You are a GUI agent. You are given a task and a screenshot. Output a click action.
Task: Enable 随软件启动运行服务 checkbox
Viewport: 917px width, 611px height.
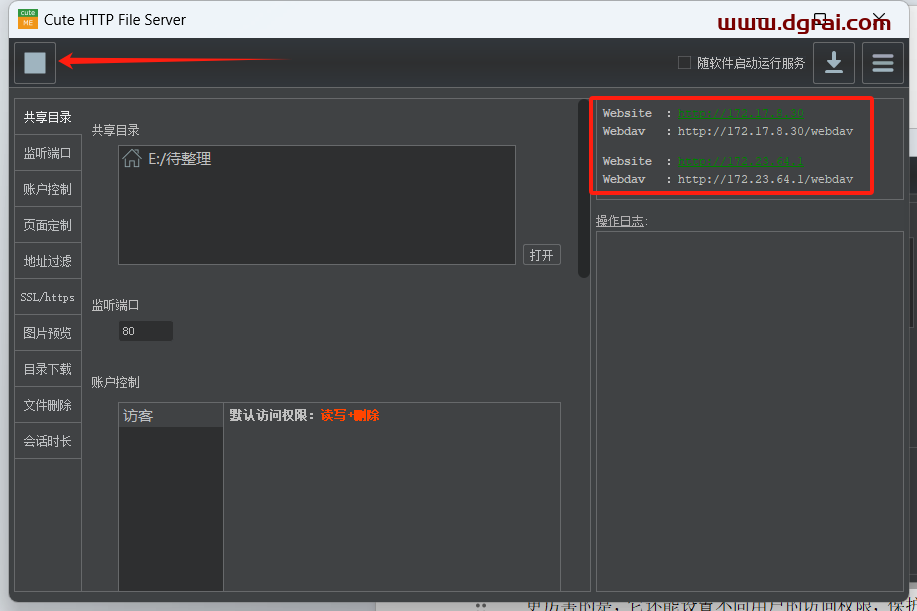[684, 63]
